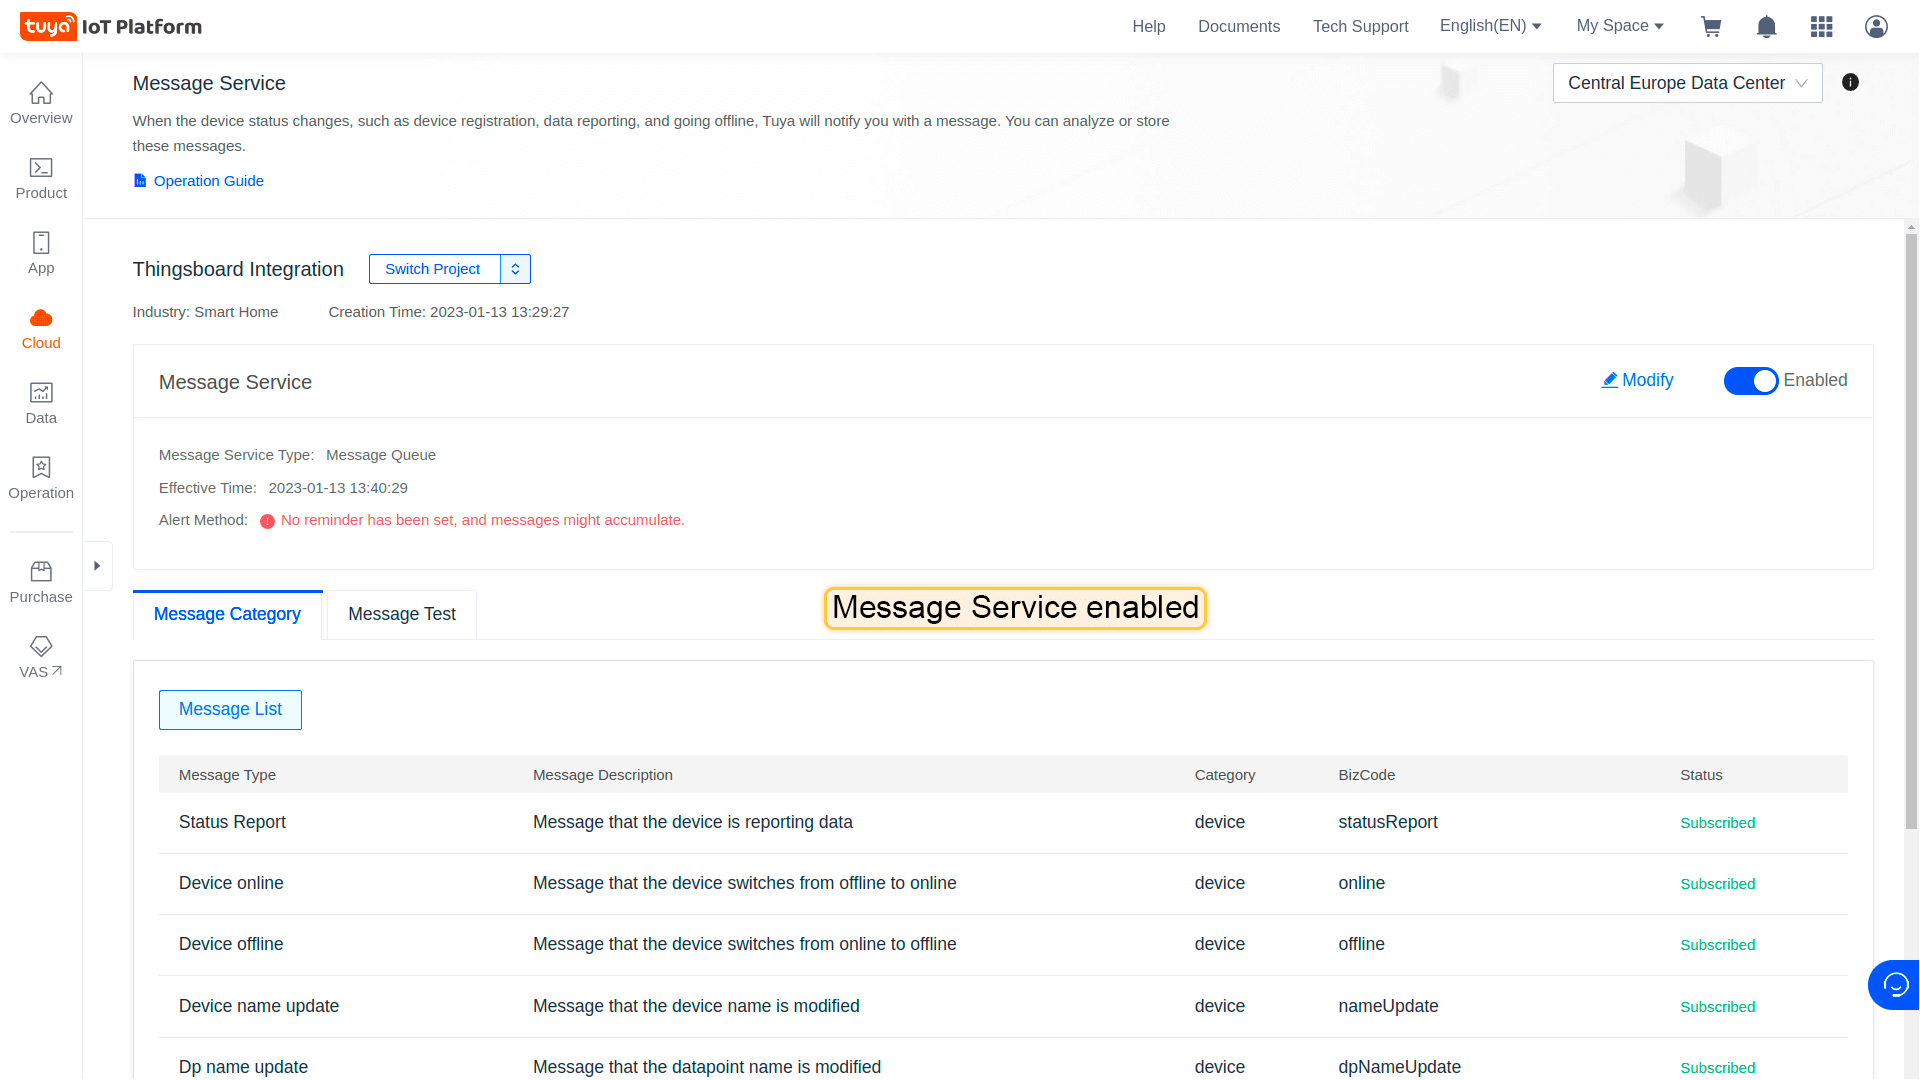Click the page vertical scrollbar
The width and height of the screenshot is (1920, 1080).
pyautogui.click(x=1911, y=530)
